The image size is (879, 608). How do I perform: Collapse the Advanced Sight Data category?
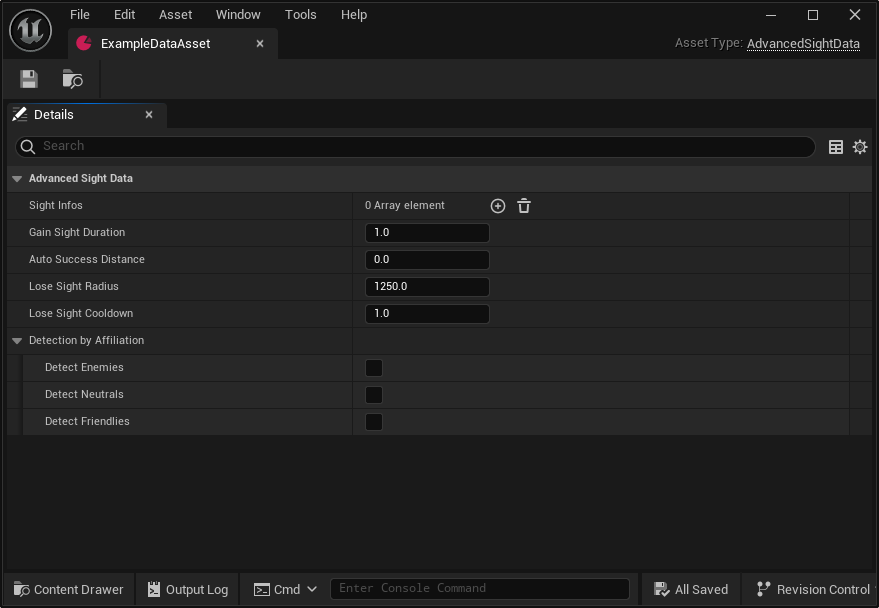pos(17,179)
